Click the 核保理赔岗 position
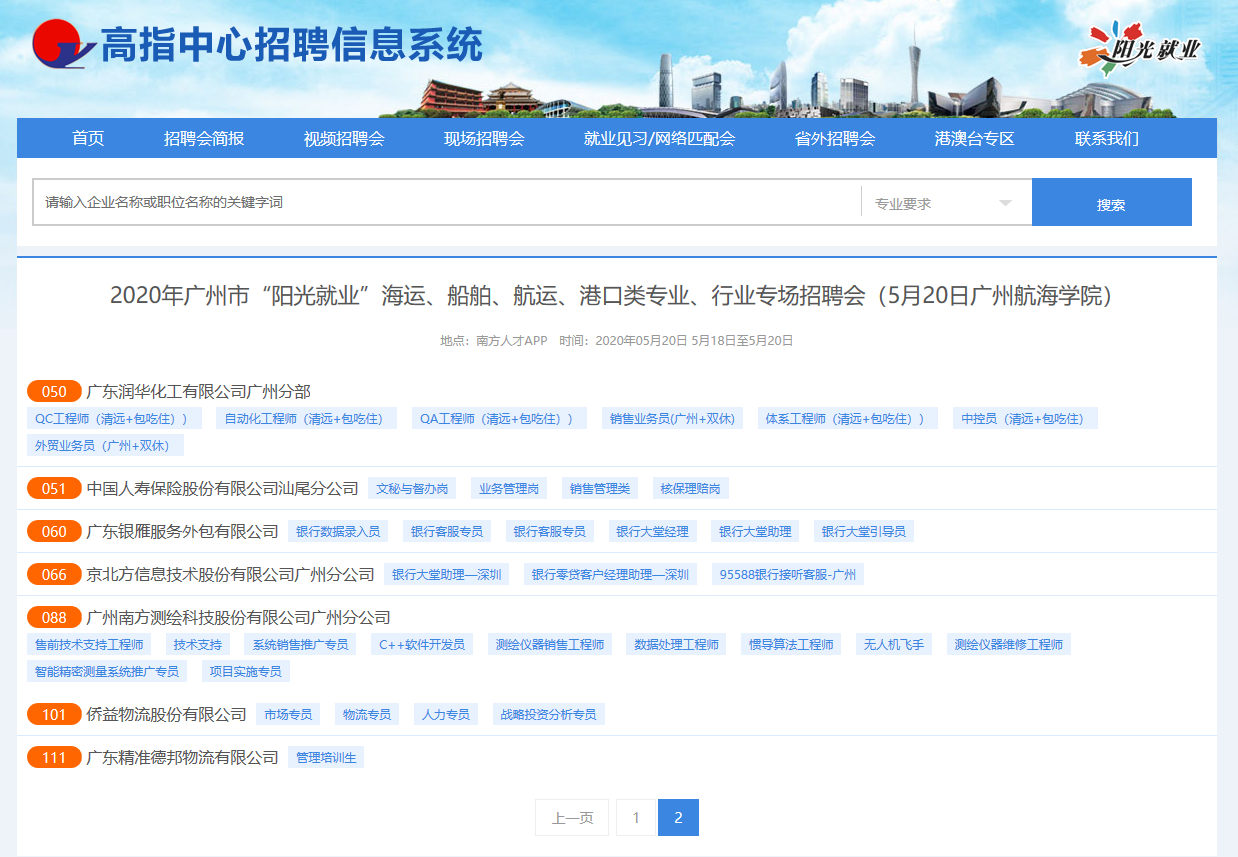The height and width of the screenshot is (857, 1238). [691, 488]
